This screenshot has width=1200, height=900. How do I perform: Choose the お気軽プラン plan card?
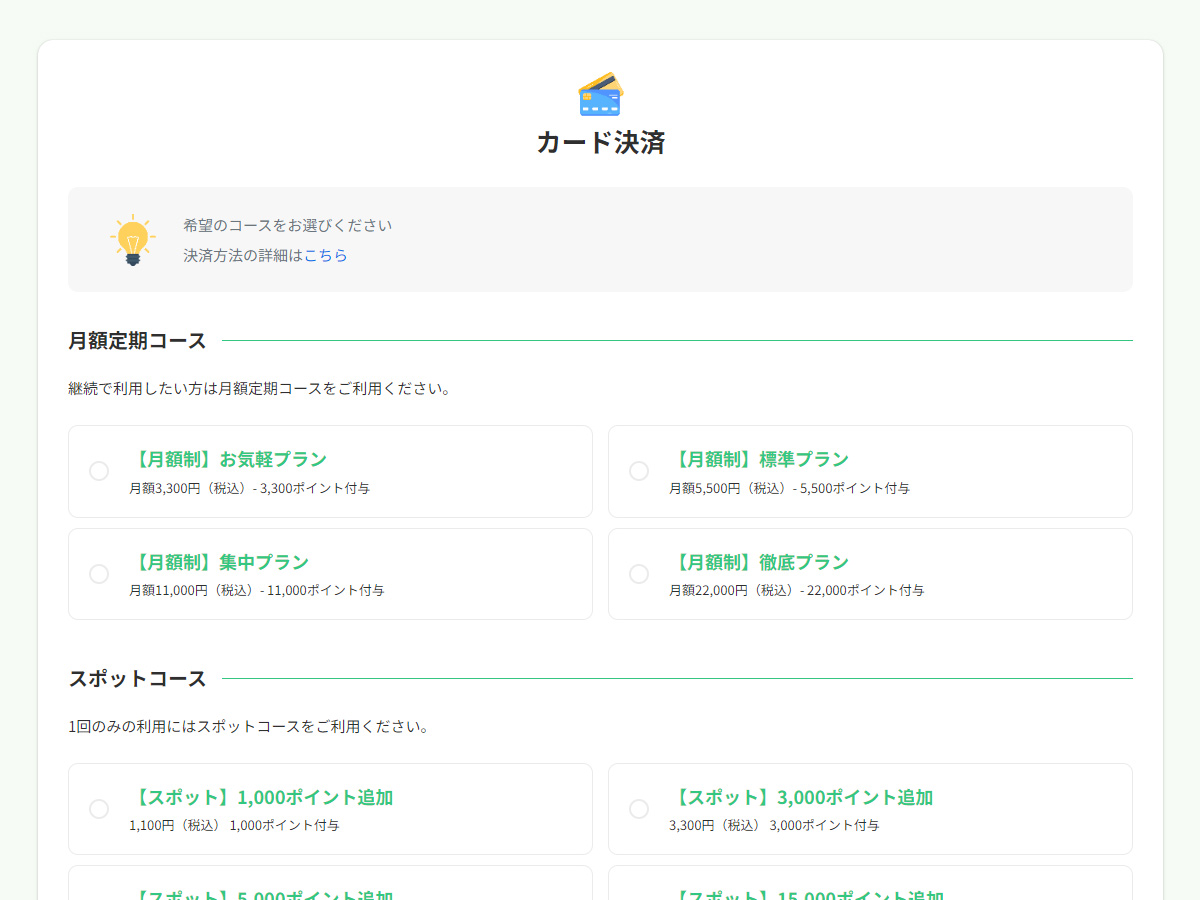click(330, 471)
